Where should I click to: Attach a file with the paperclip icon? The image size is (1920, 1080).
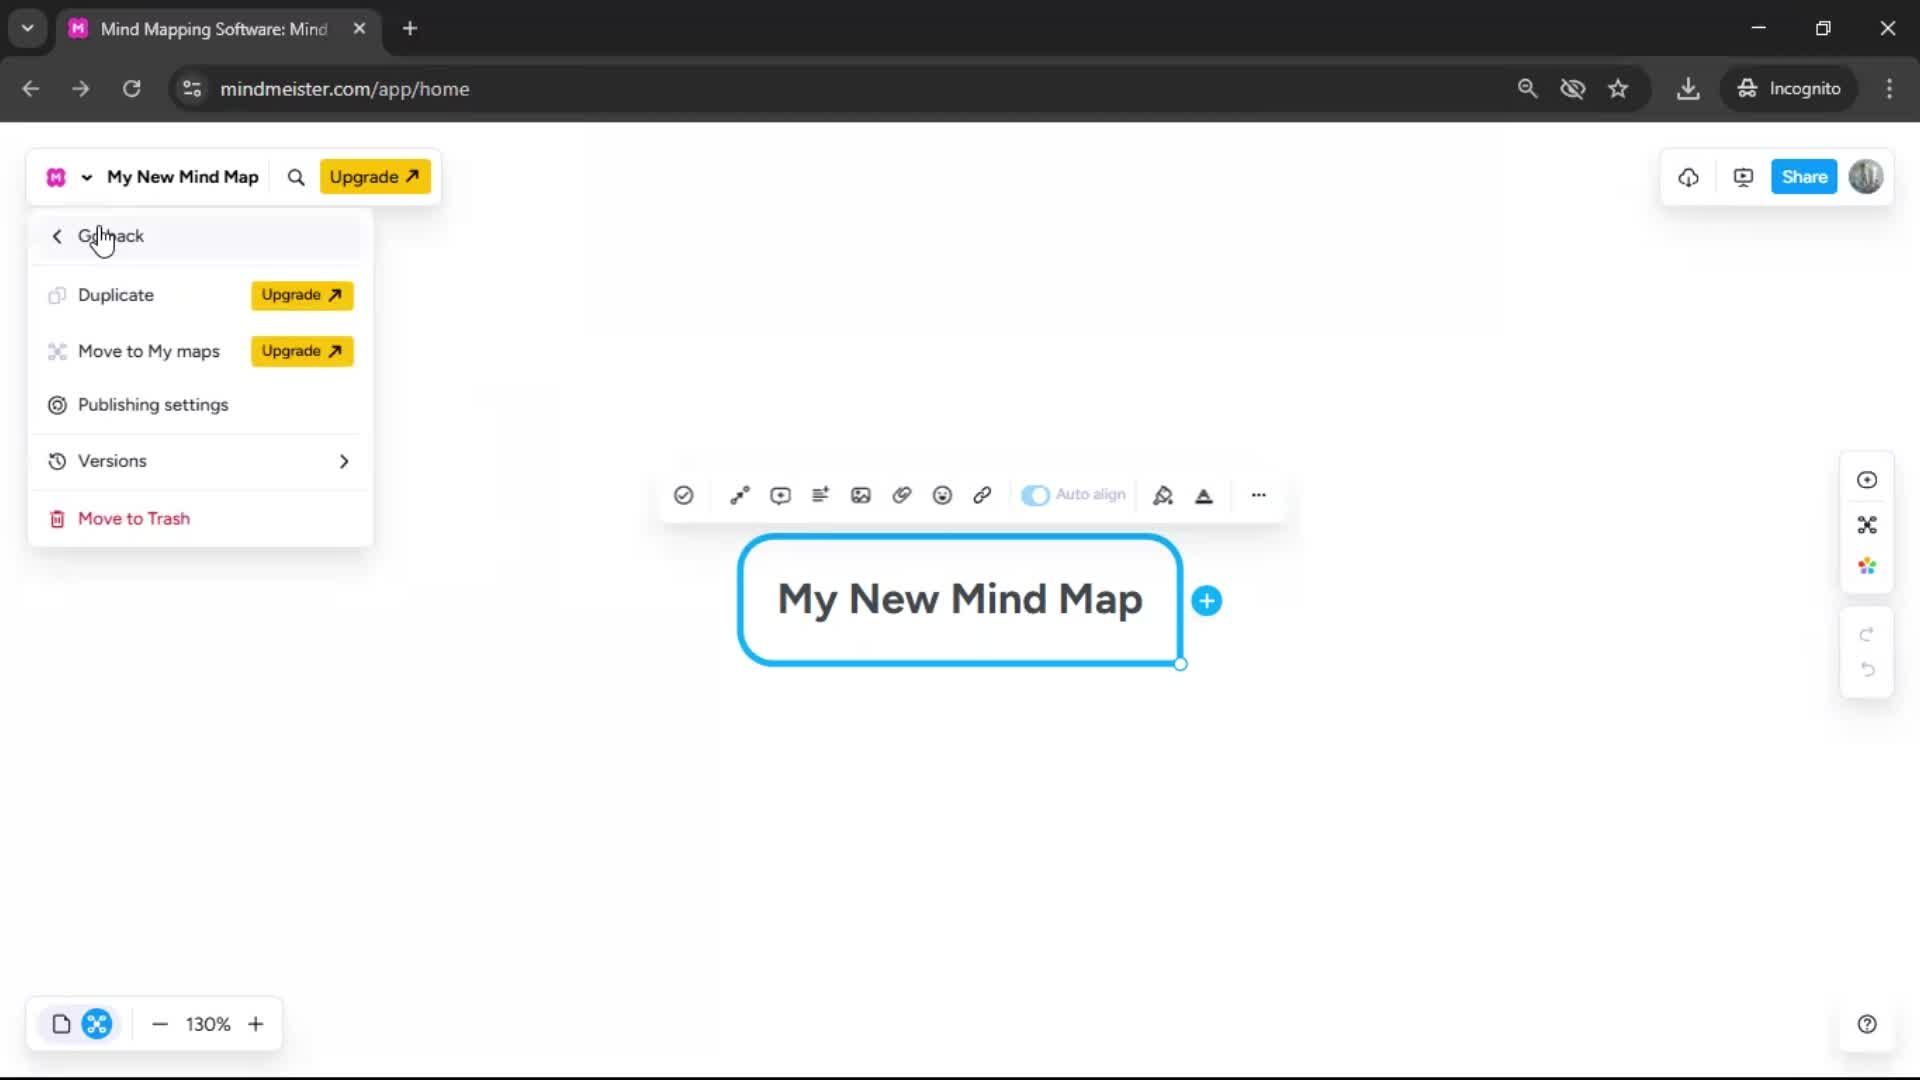click(x=902, y=495)
